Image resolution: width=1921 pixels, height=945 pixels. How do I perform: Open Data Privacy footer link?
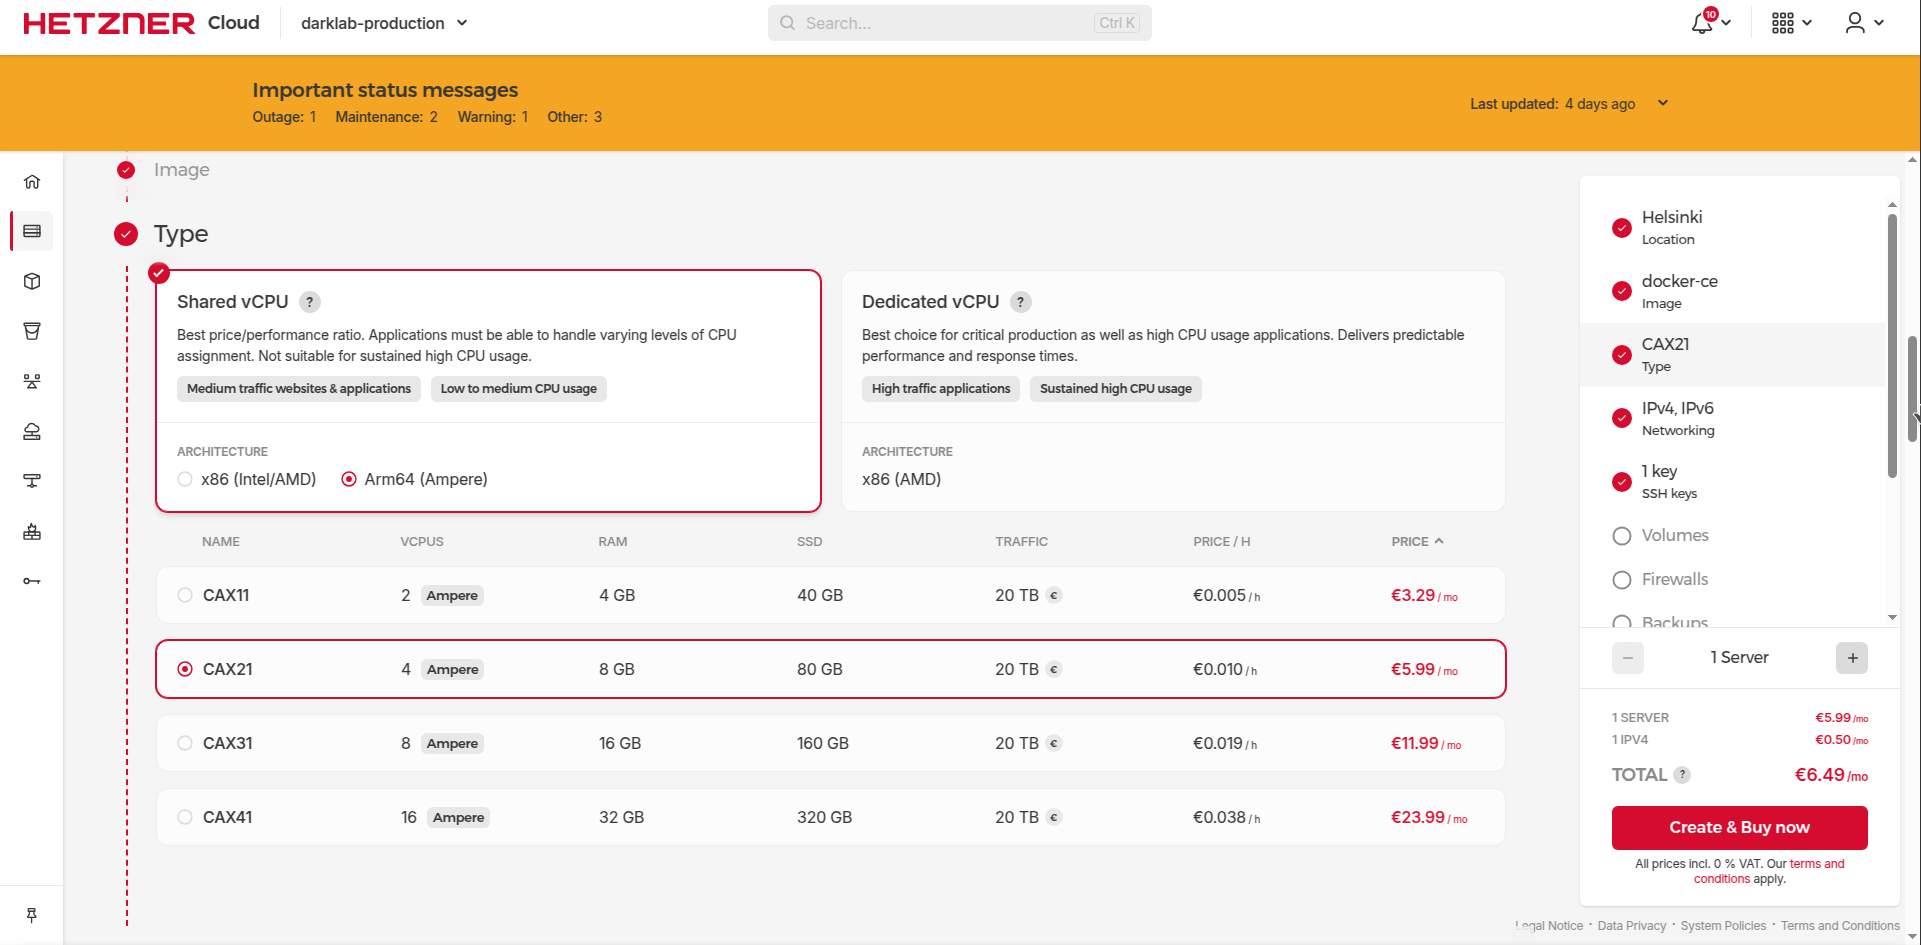1632,926
